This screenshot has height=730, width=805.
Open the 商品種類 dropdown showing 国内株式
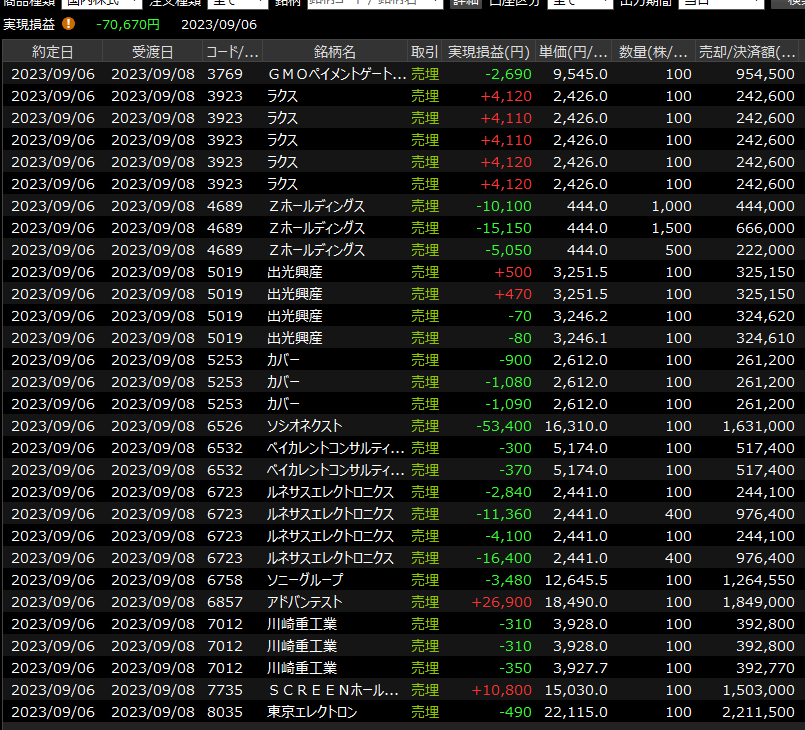(x=100, y=3)
